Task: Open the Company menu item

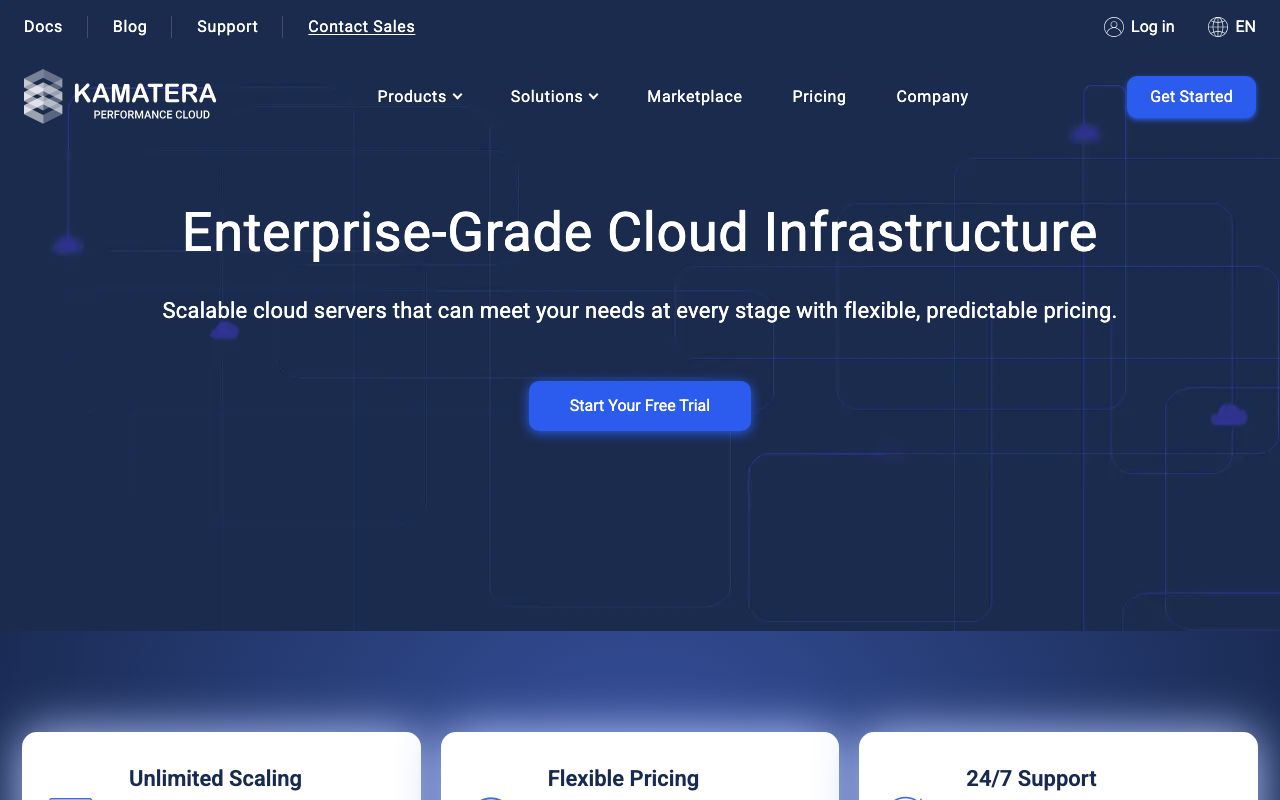Action: (932, 96)
